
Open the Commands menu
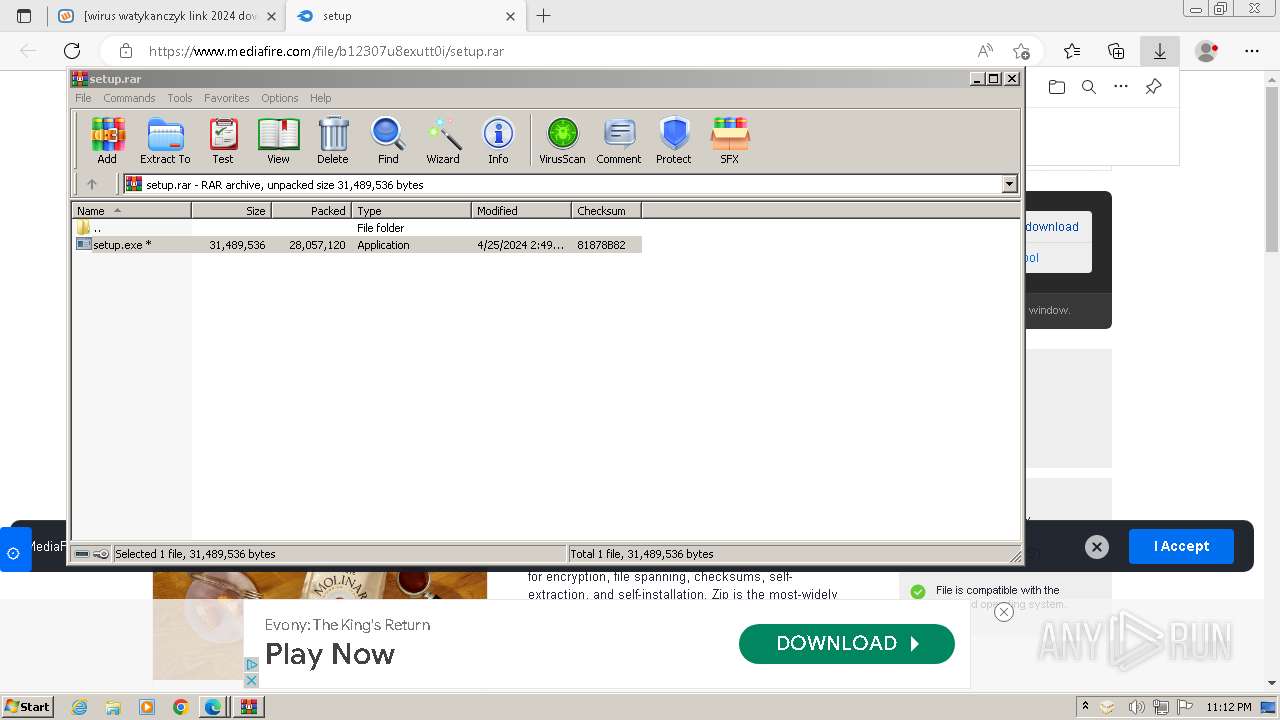pyautogui.click(x=129, y=98)
